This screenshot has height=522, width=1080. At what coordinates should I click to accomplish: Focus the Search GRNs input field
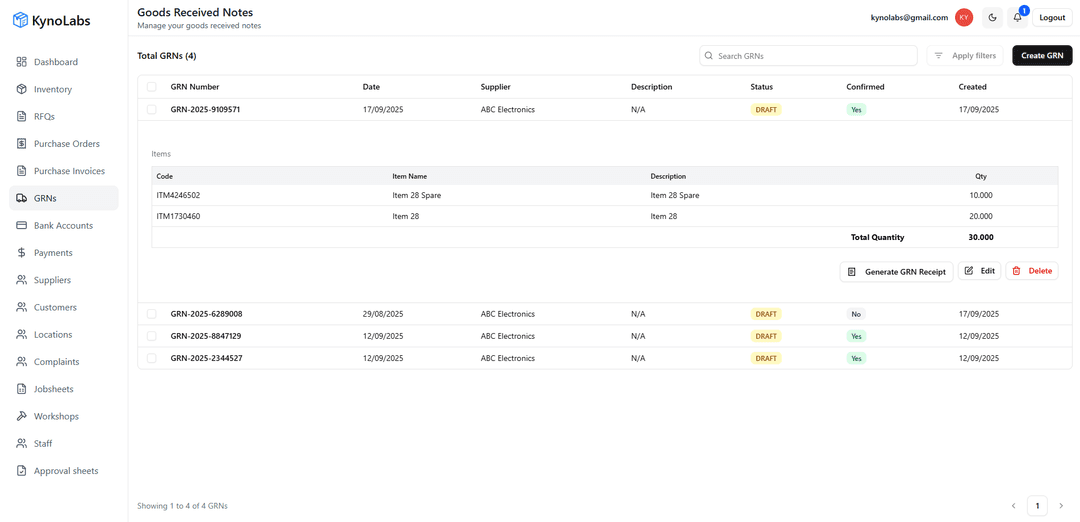point(812,56)
